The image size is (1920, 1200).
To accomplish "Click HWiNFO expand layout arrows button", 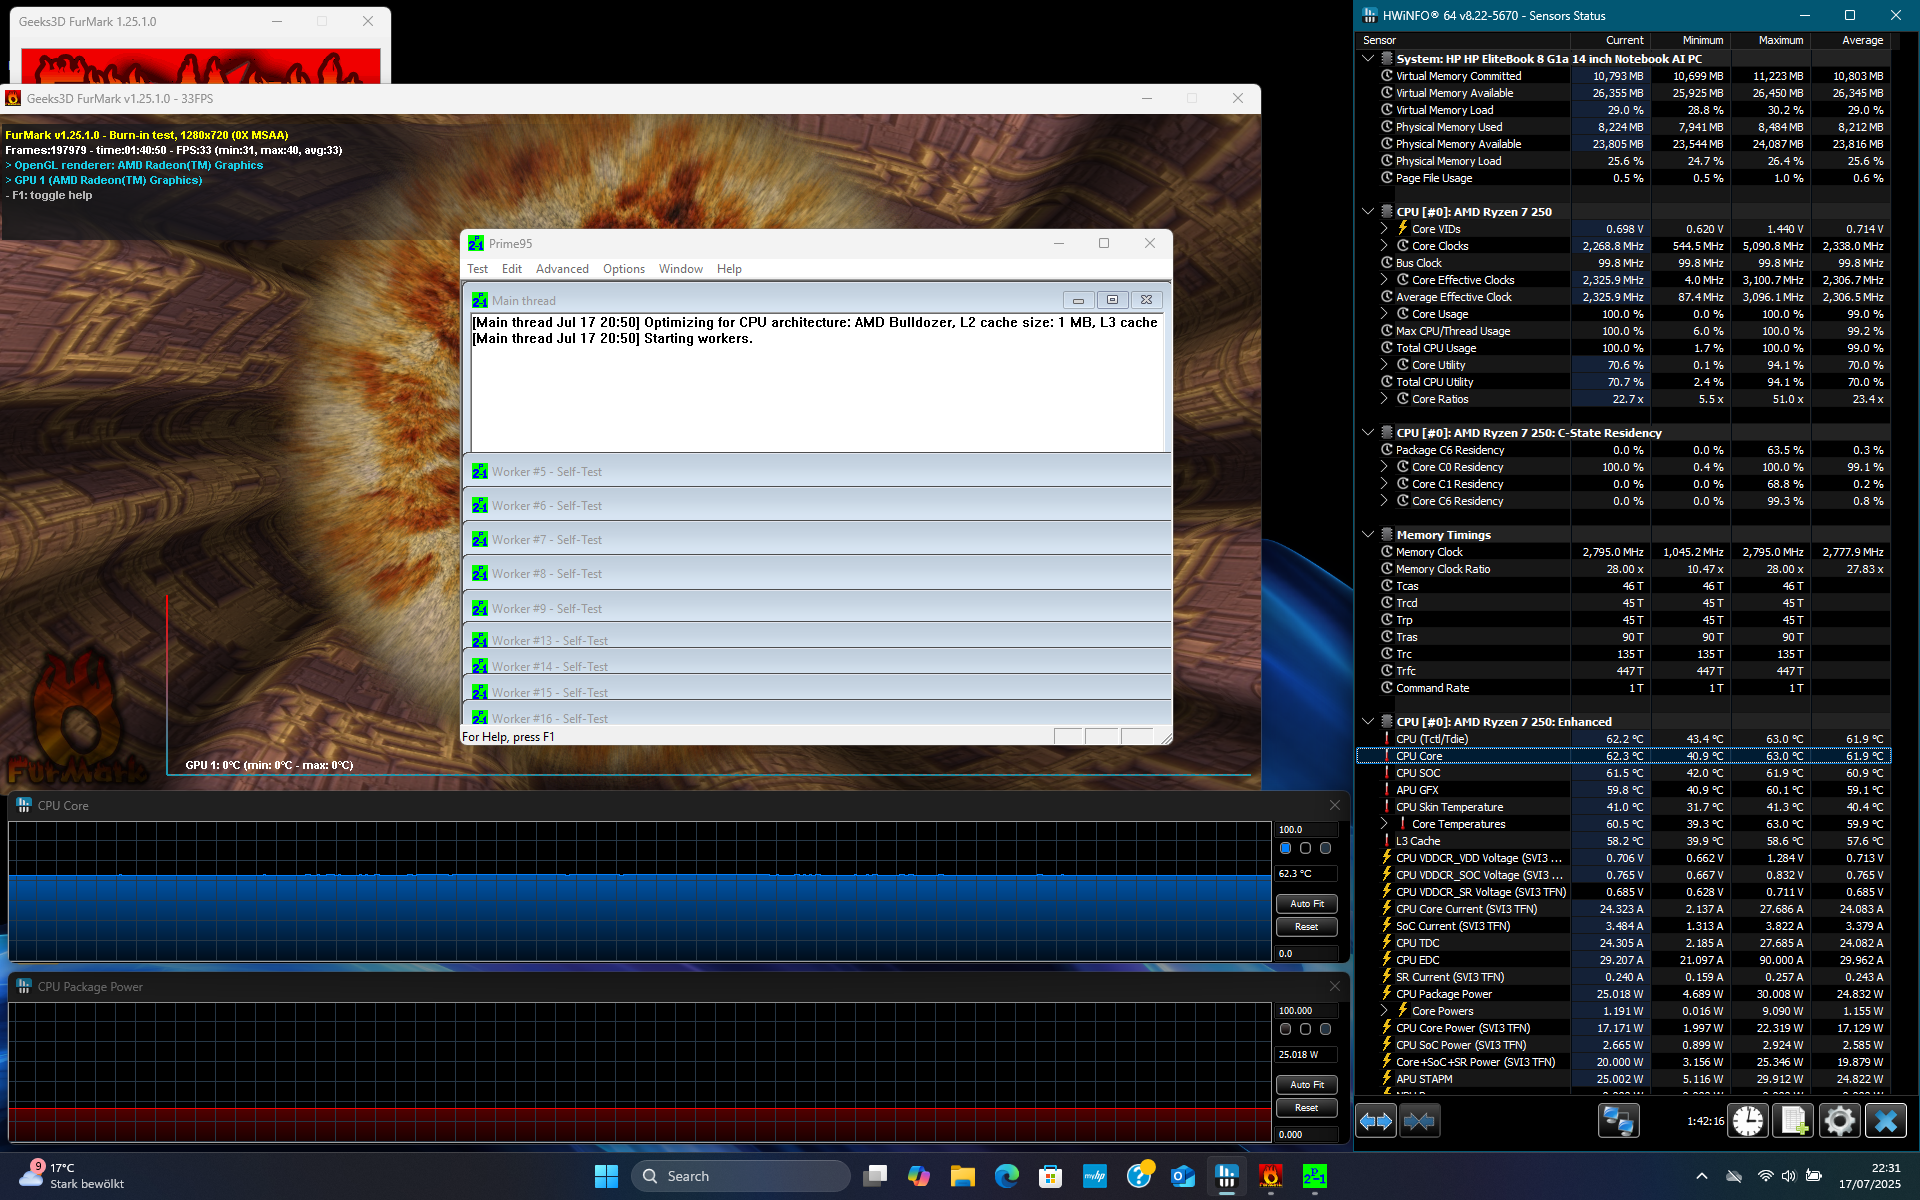I will pyautogui.click(x=1376, y=1121).
